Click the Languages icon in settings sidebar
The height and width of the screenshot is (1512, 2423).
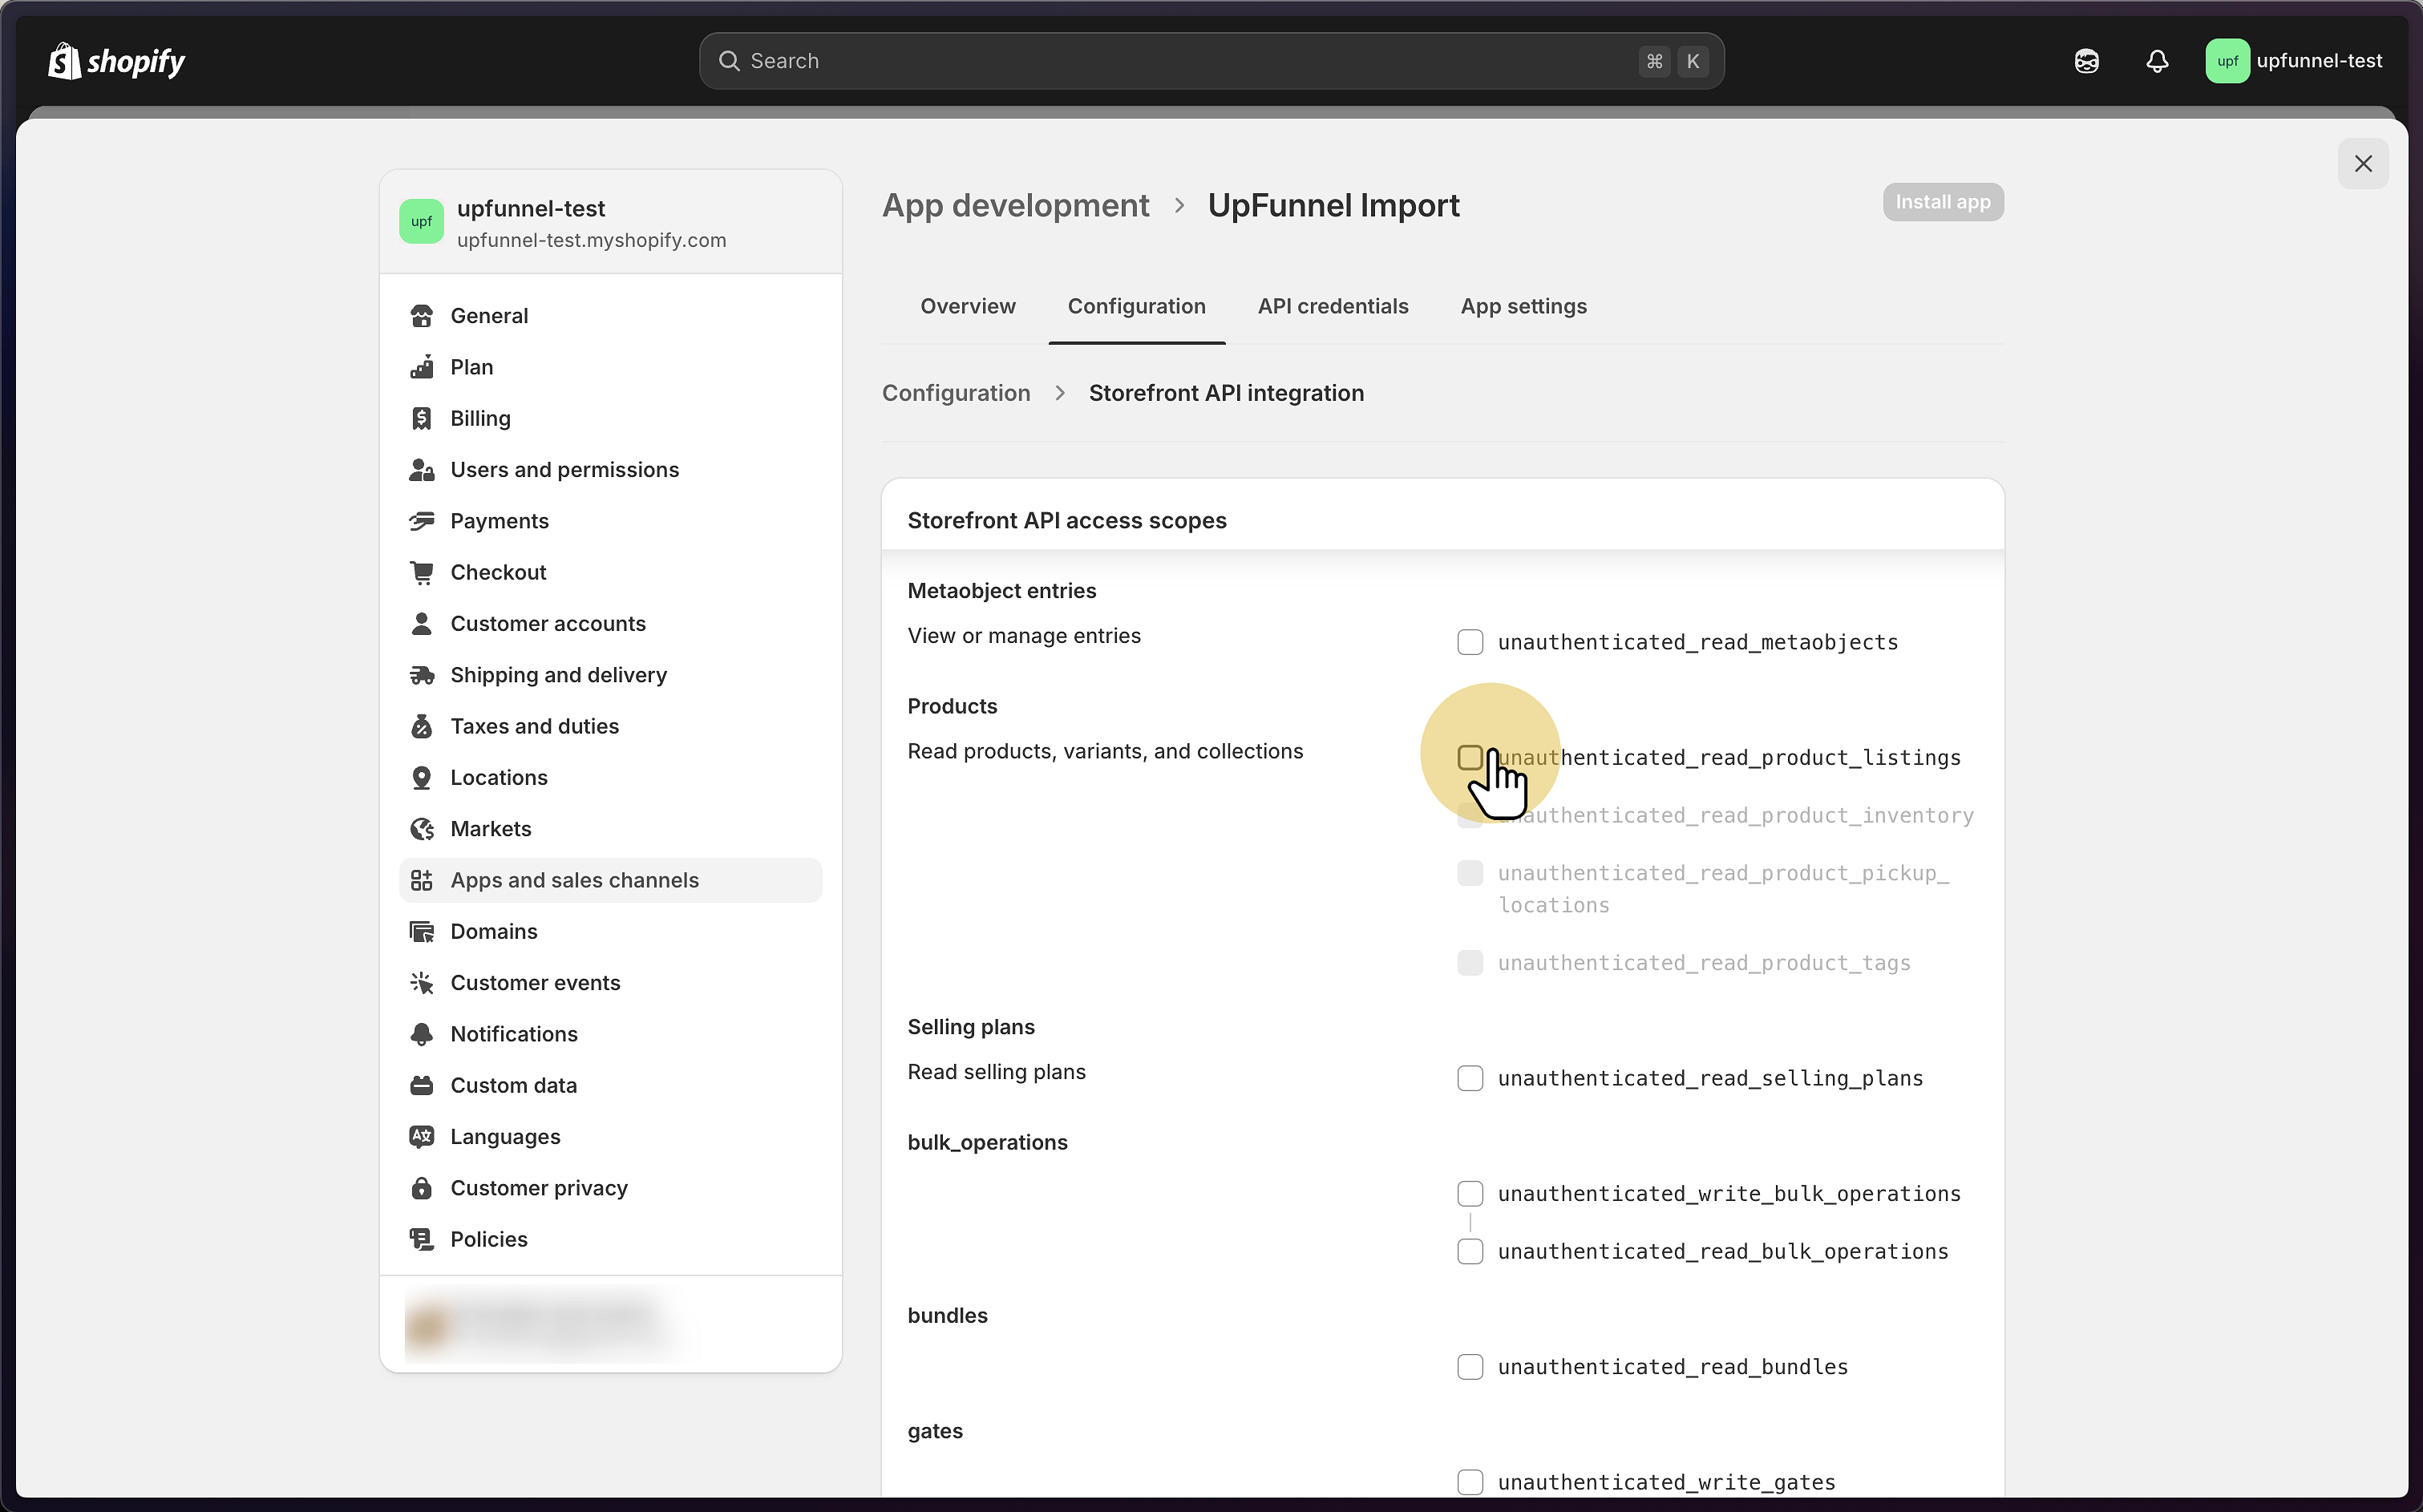click(421, 1137)
